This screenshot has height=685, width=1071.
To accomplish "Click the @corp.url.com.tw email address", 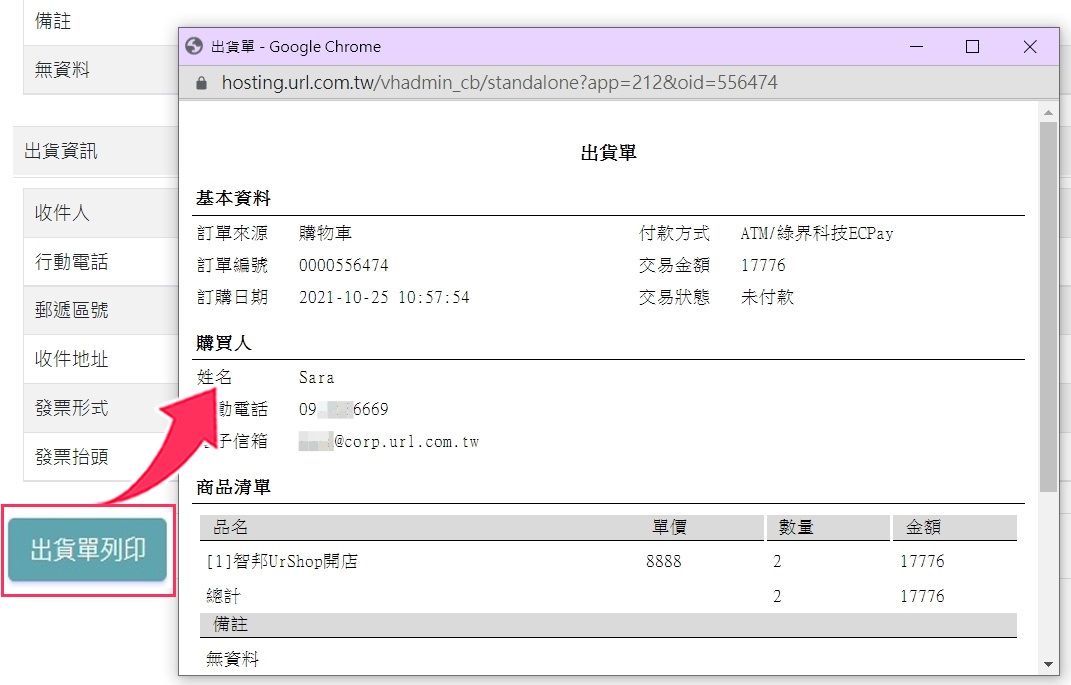I will point(389,441).
